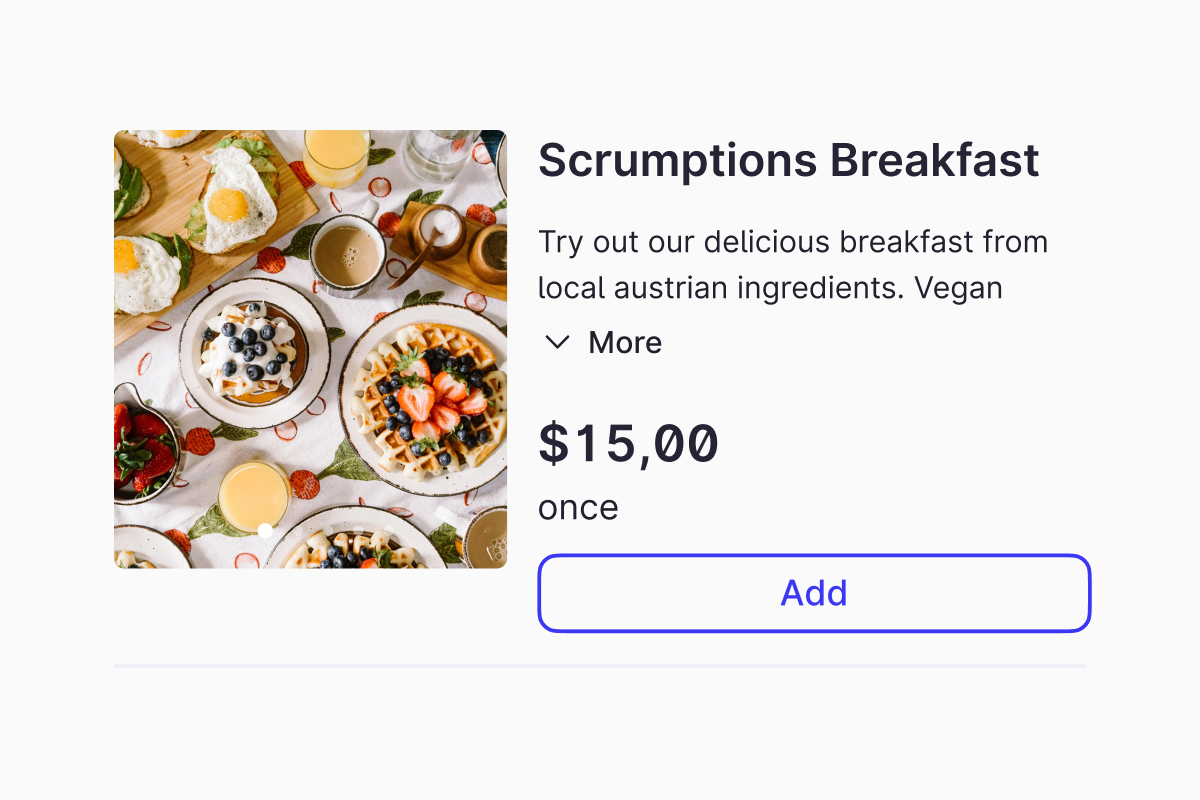The width and height of the screenshot is (1200, 800).
Task: Click the orange juice glass at photo bottom
Action: [x=252, y=495]
